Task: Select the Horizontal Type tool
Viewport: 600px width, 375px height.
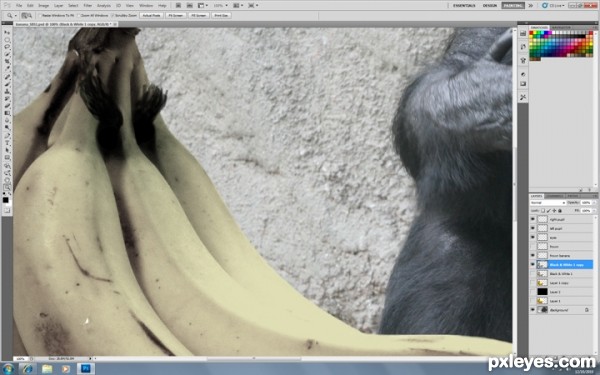Action: 7,143
